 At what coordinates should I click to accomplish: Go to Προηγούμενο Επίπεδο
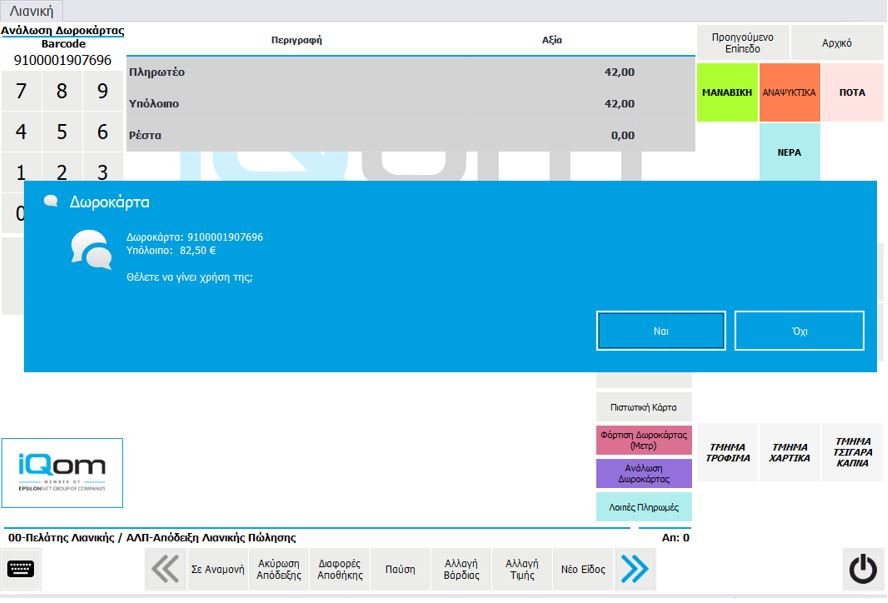[x=743, y=43]
